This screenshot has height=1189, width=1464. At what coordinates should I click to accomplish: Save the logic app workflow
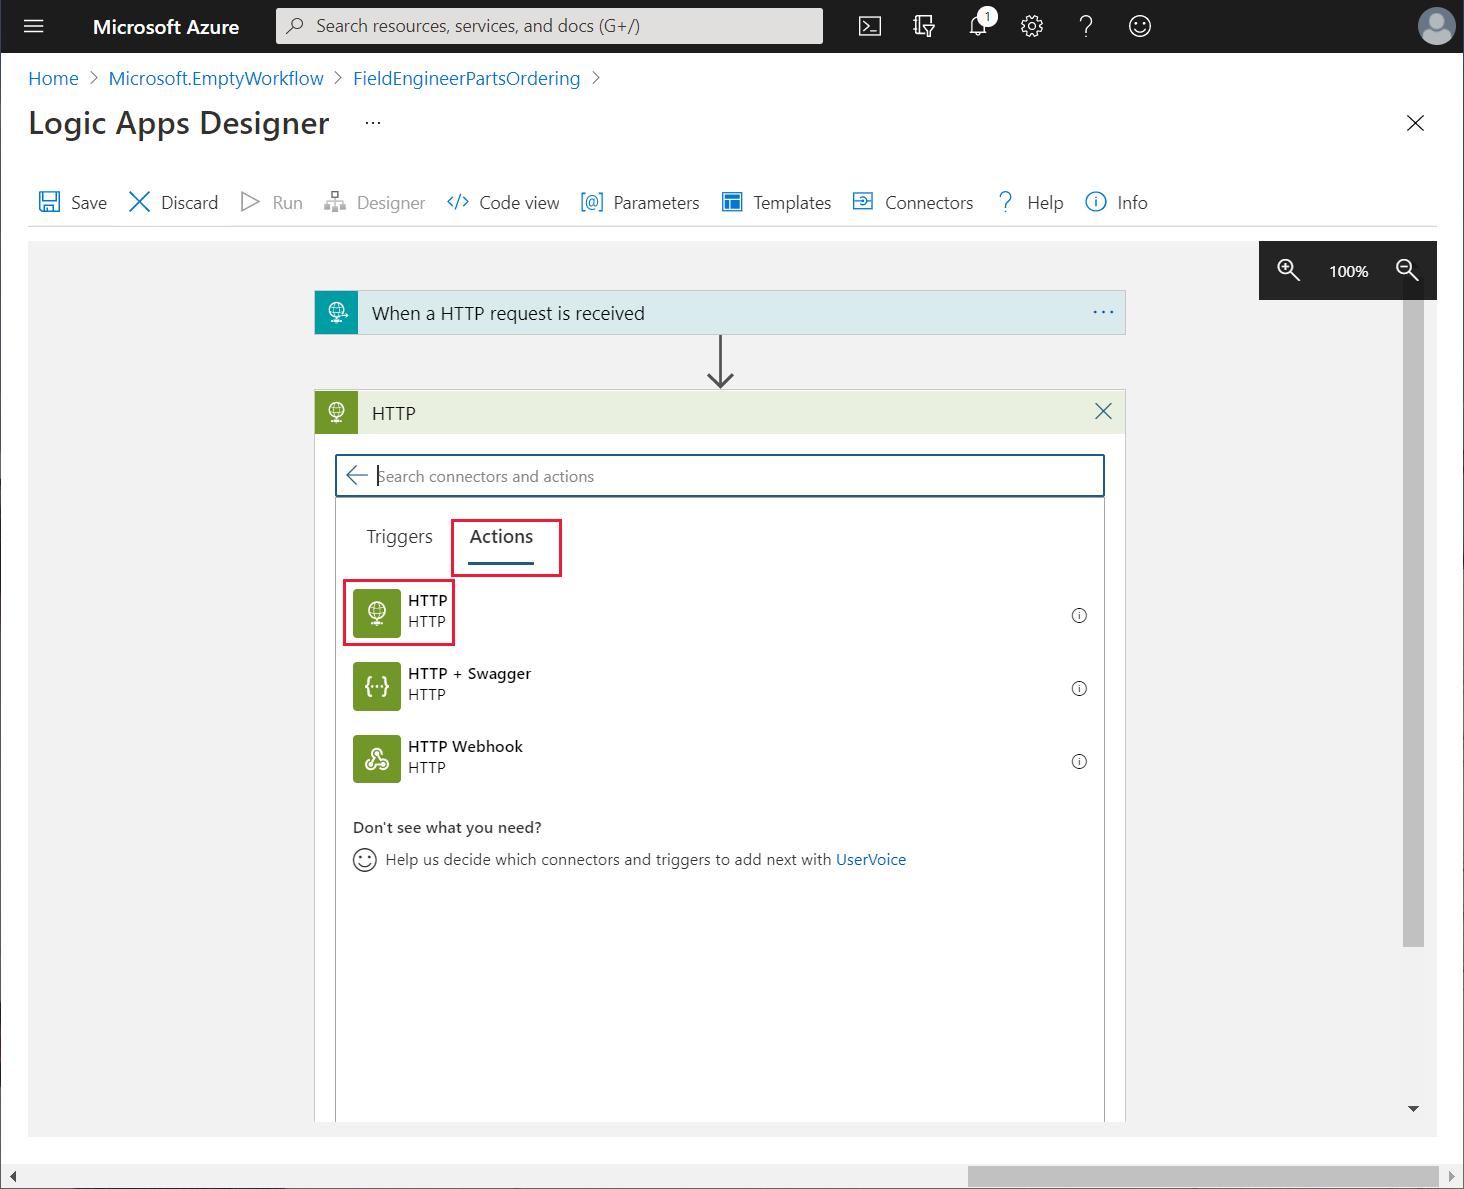(73, 203)
